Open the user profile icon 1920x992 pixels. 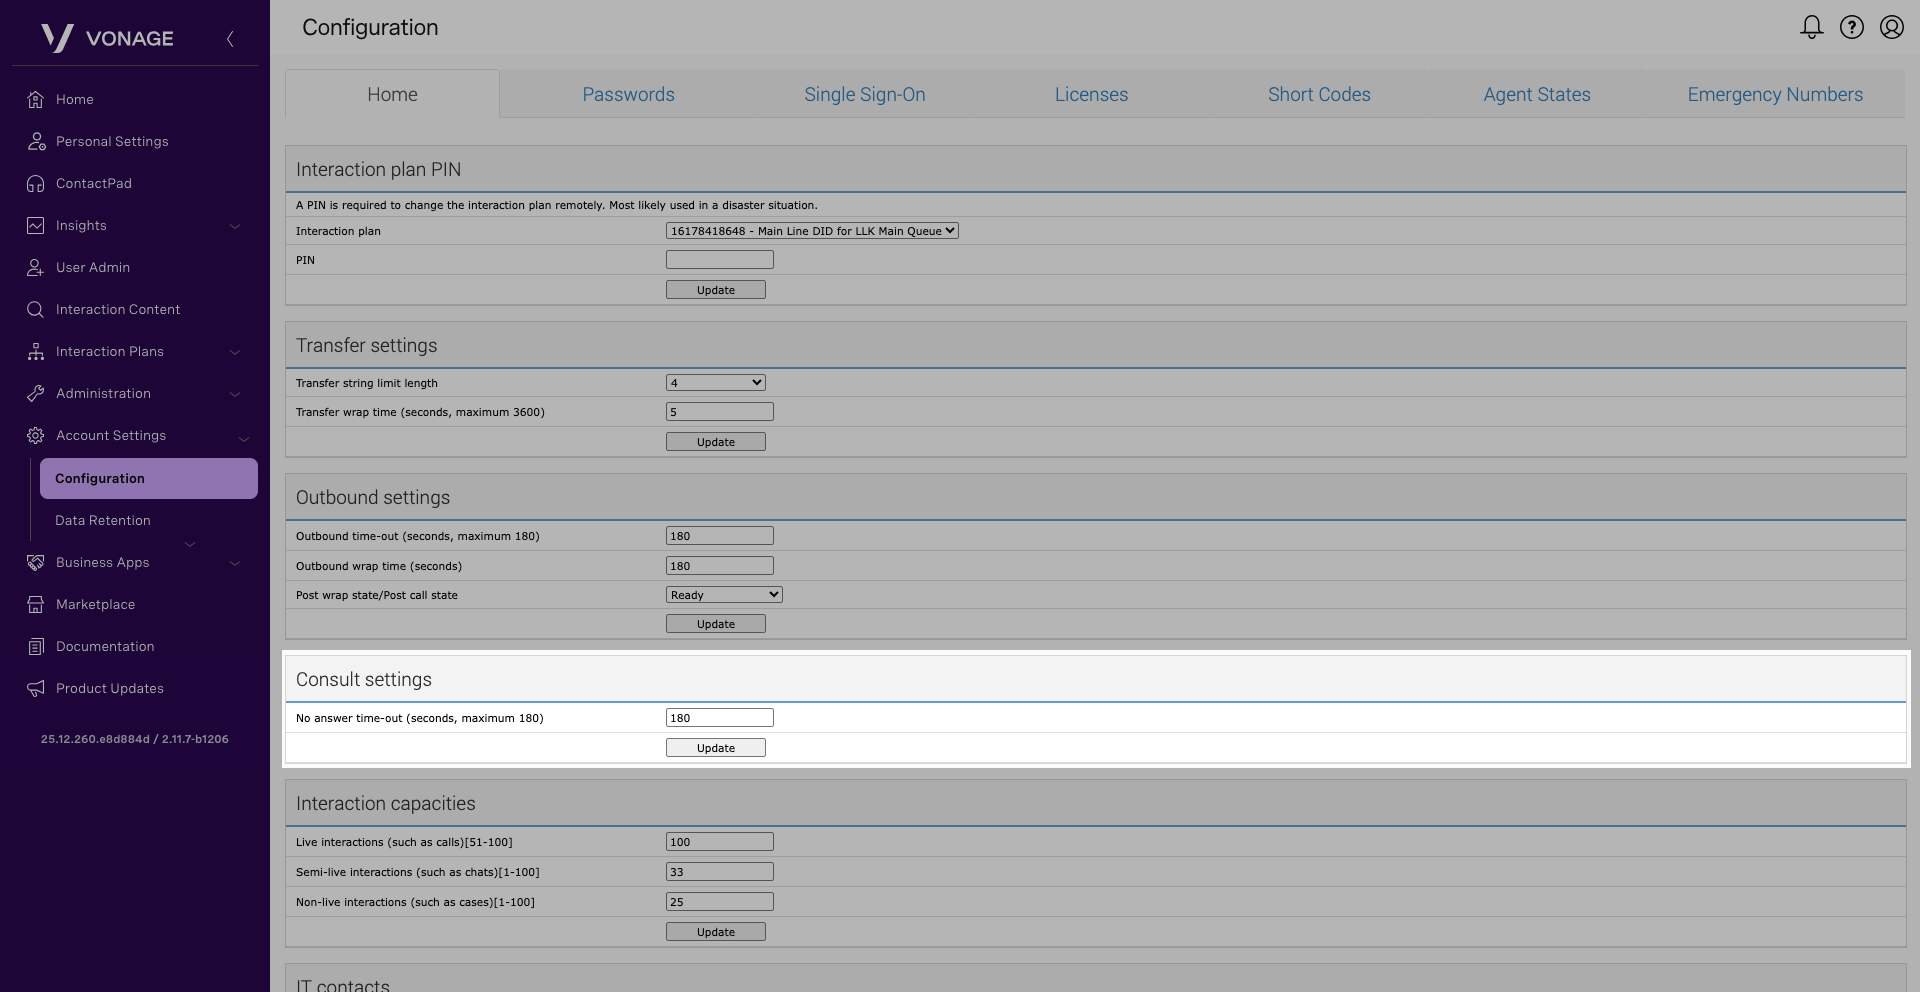1891,27
